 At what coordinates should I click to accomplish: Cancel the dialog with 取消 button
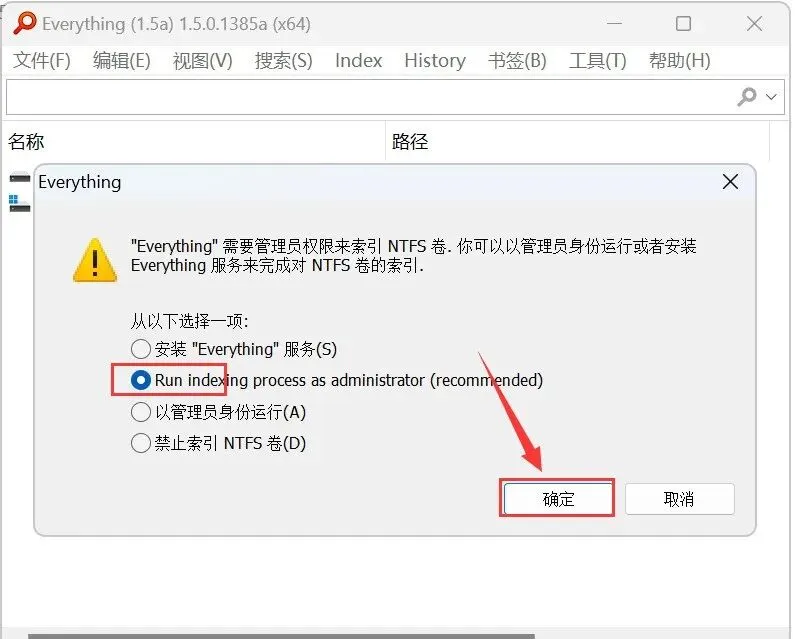679,499
